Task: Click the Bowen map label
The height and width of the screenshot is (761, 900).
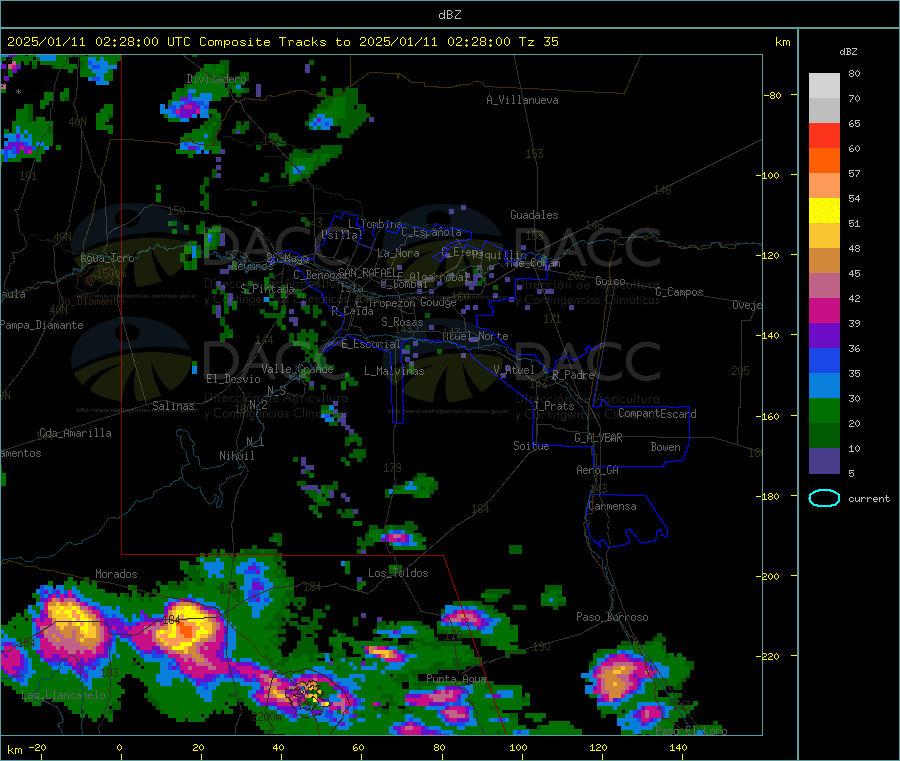Action: tap(665, 446)
